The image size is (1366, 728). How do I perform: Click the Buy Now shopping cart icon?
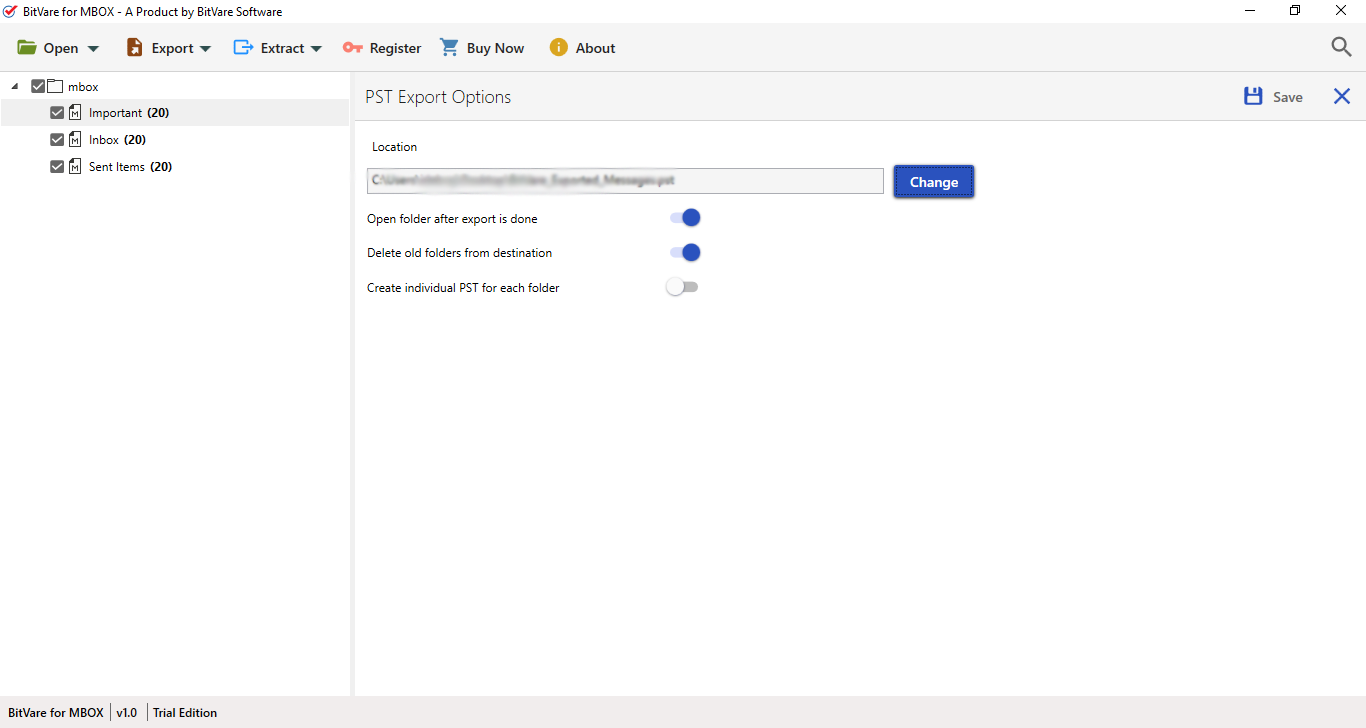[449, 47]
